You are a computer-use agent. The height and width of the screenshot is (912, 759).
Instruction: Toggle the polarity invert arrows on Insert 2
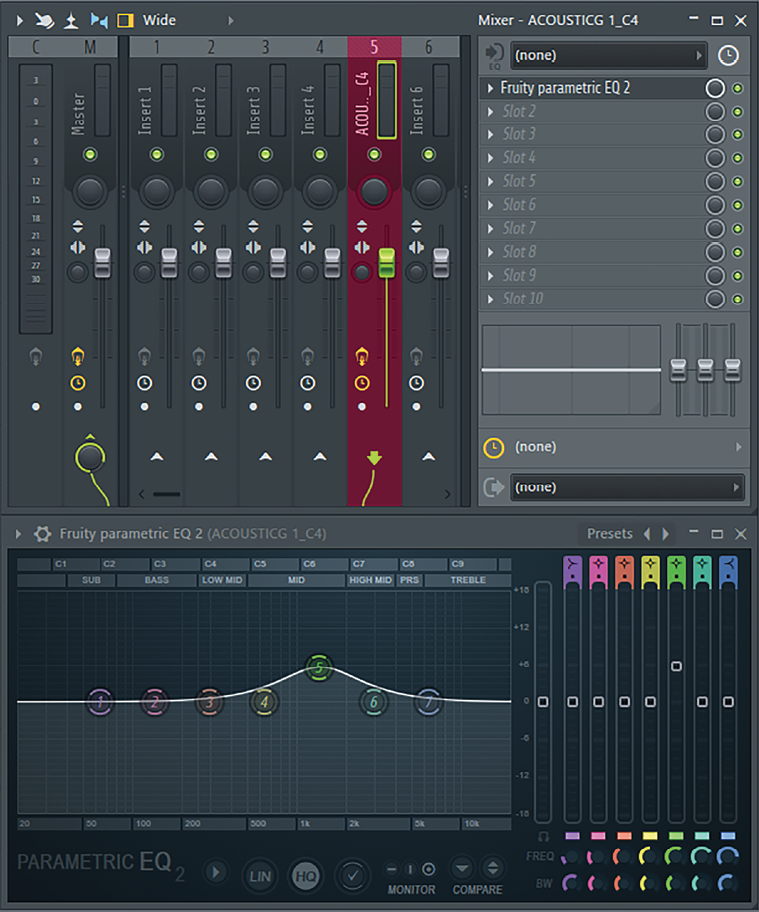click(199, 226)
